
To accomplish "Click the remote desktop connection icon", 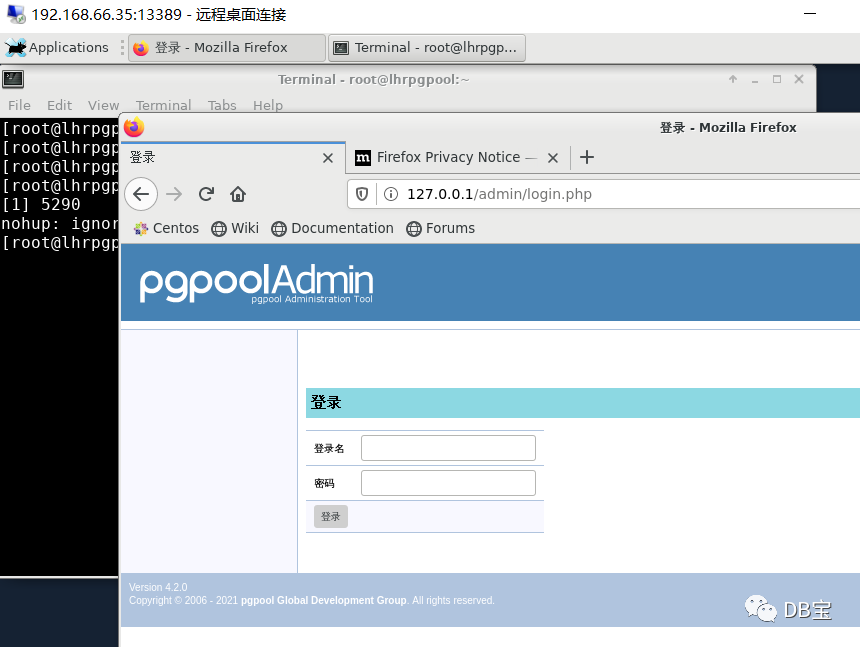I will click(x=16, y=14).
